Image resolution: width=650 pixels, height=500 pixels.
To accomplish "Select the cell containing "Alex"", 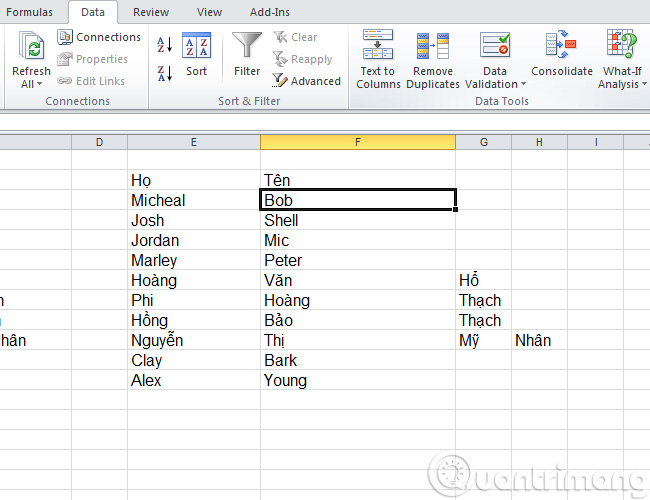I will pyautogui.click(x=194, y=380).
